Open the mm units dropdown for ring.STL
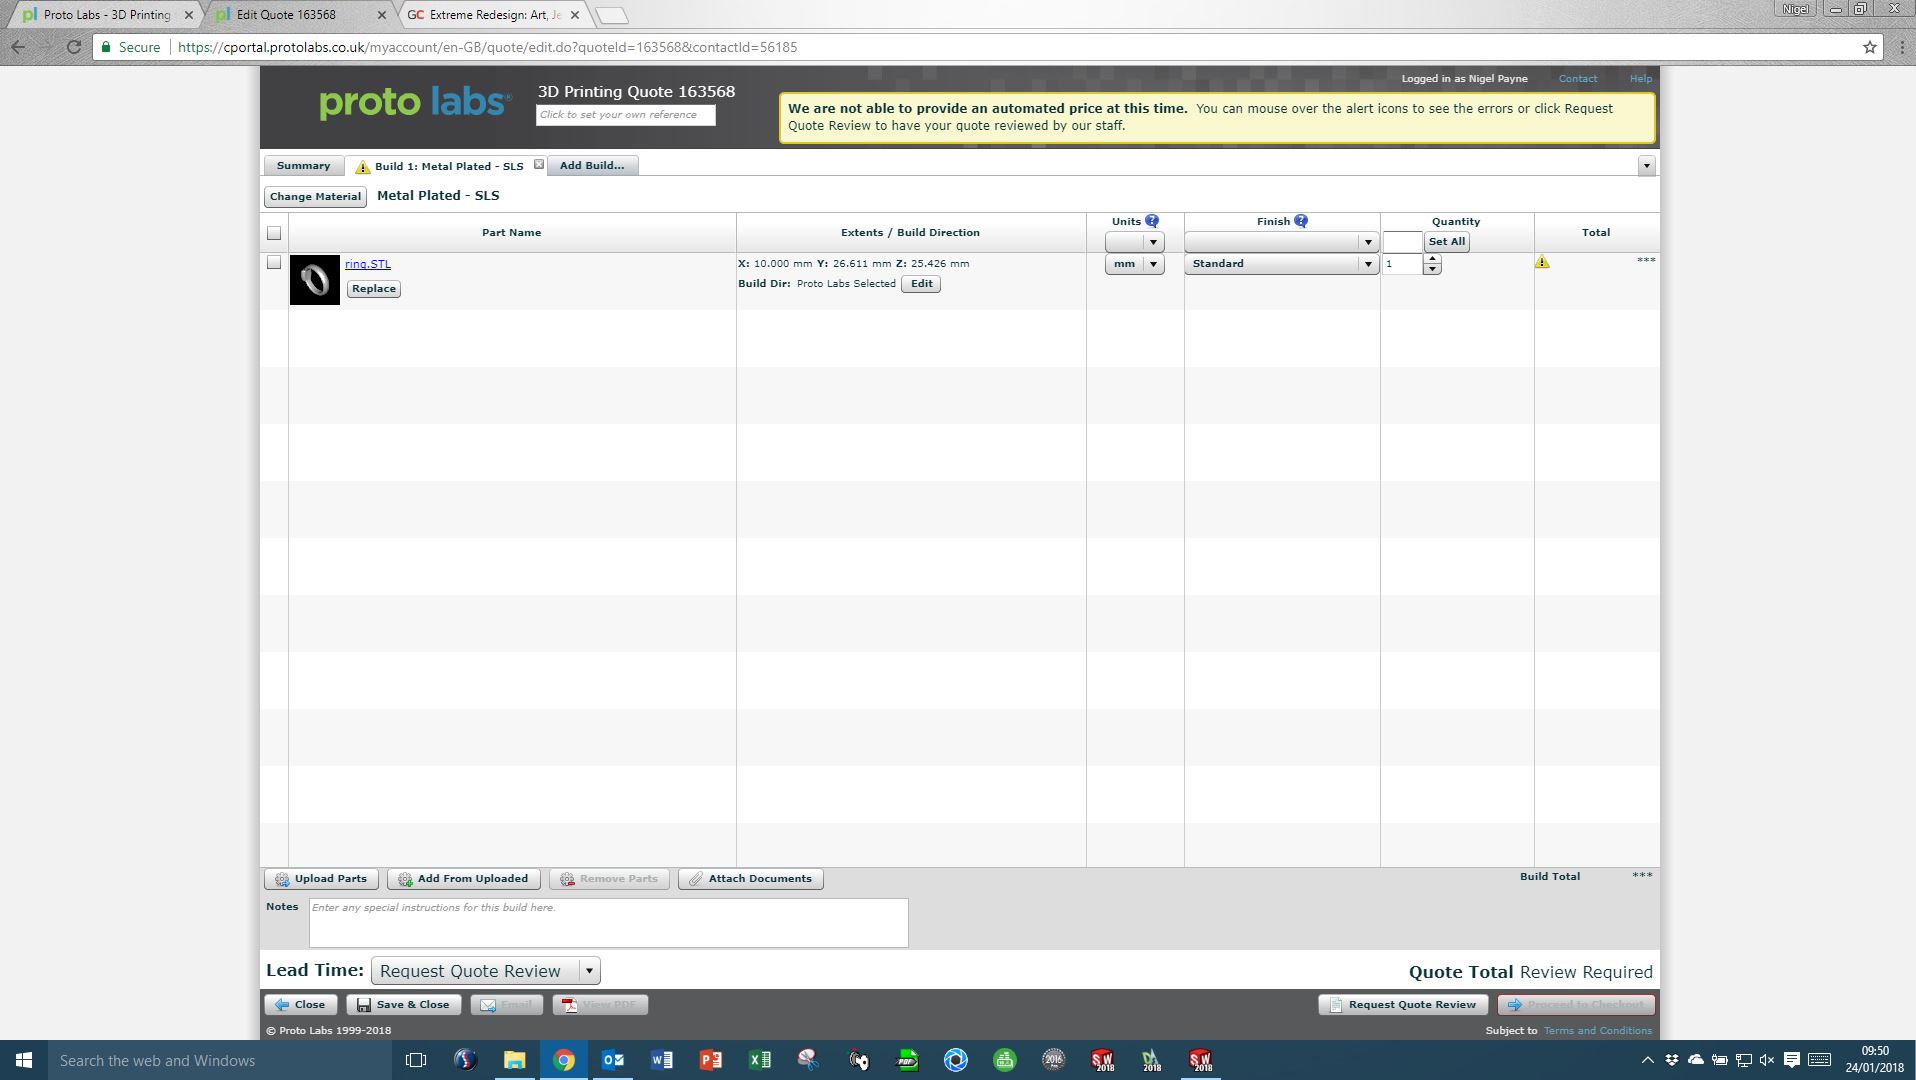This screenshot has width=1916, height=1080. click(1134, 264)
